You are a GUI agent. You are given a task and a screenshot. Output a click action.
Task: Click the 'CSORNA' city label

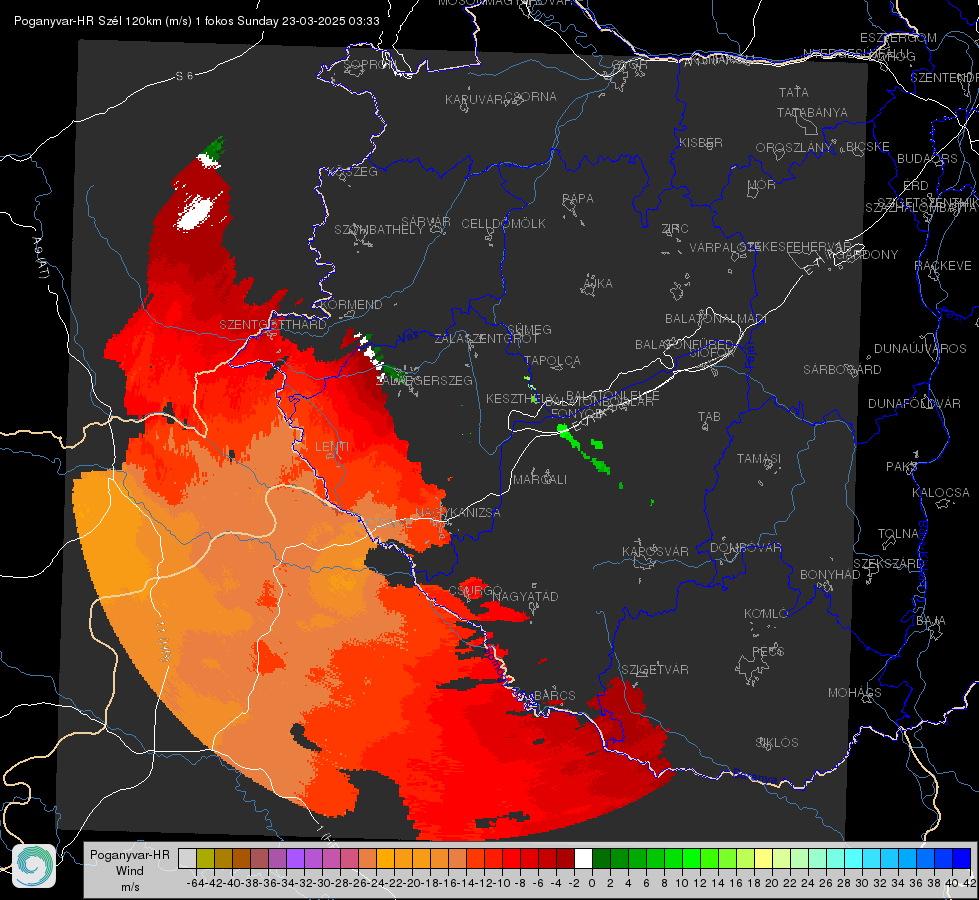coord(531,96)
